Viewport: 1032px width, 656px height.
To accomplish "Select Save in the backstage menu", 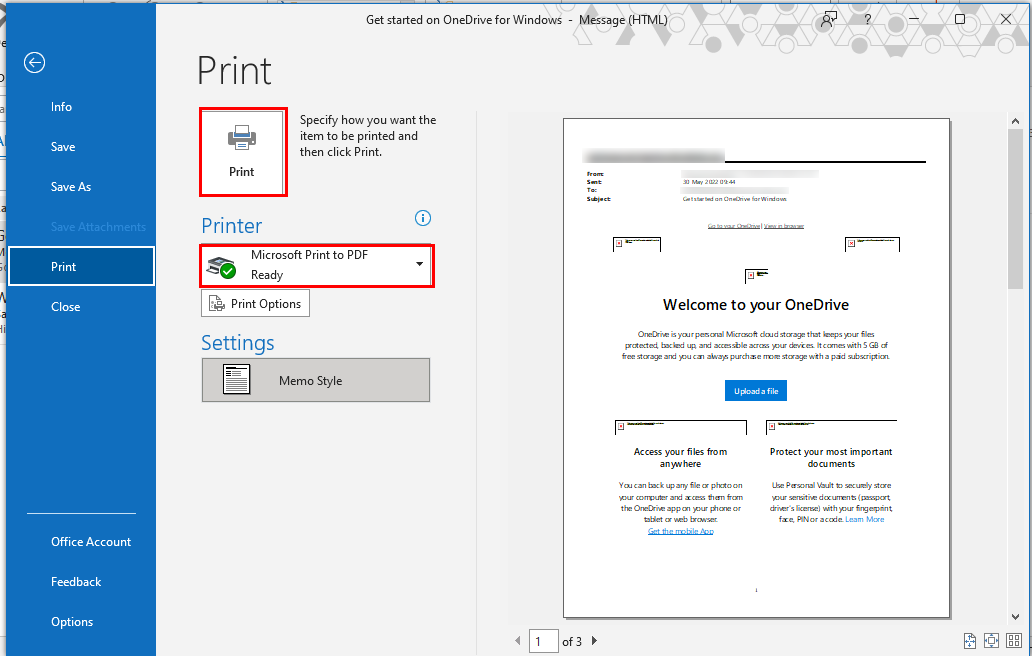I will click(63, 147).
